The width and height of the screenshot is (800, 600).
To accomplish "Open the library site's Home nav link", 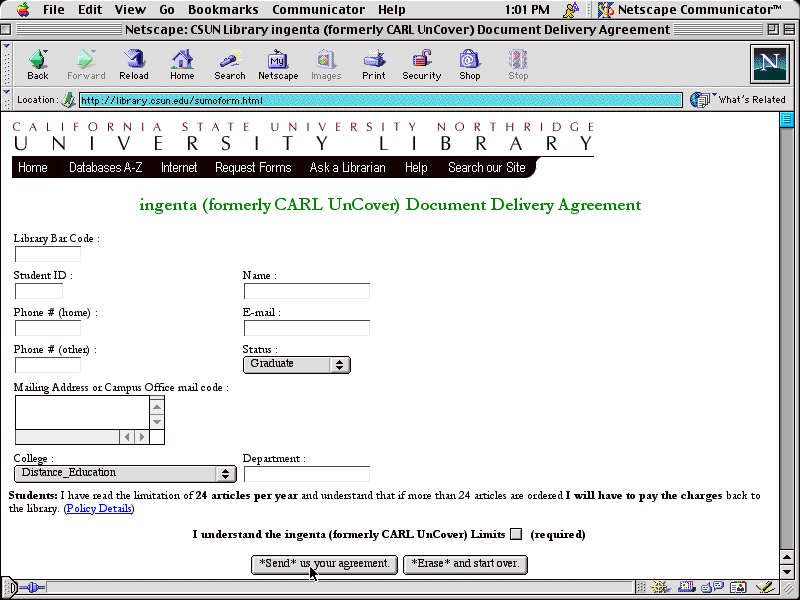I will pyautogui.click(x=33, y=167).
